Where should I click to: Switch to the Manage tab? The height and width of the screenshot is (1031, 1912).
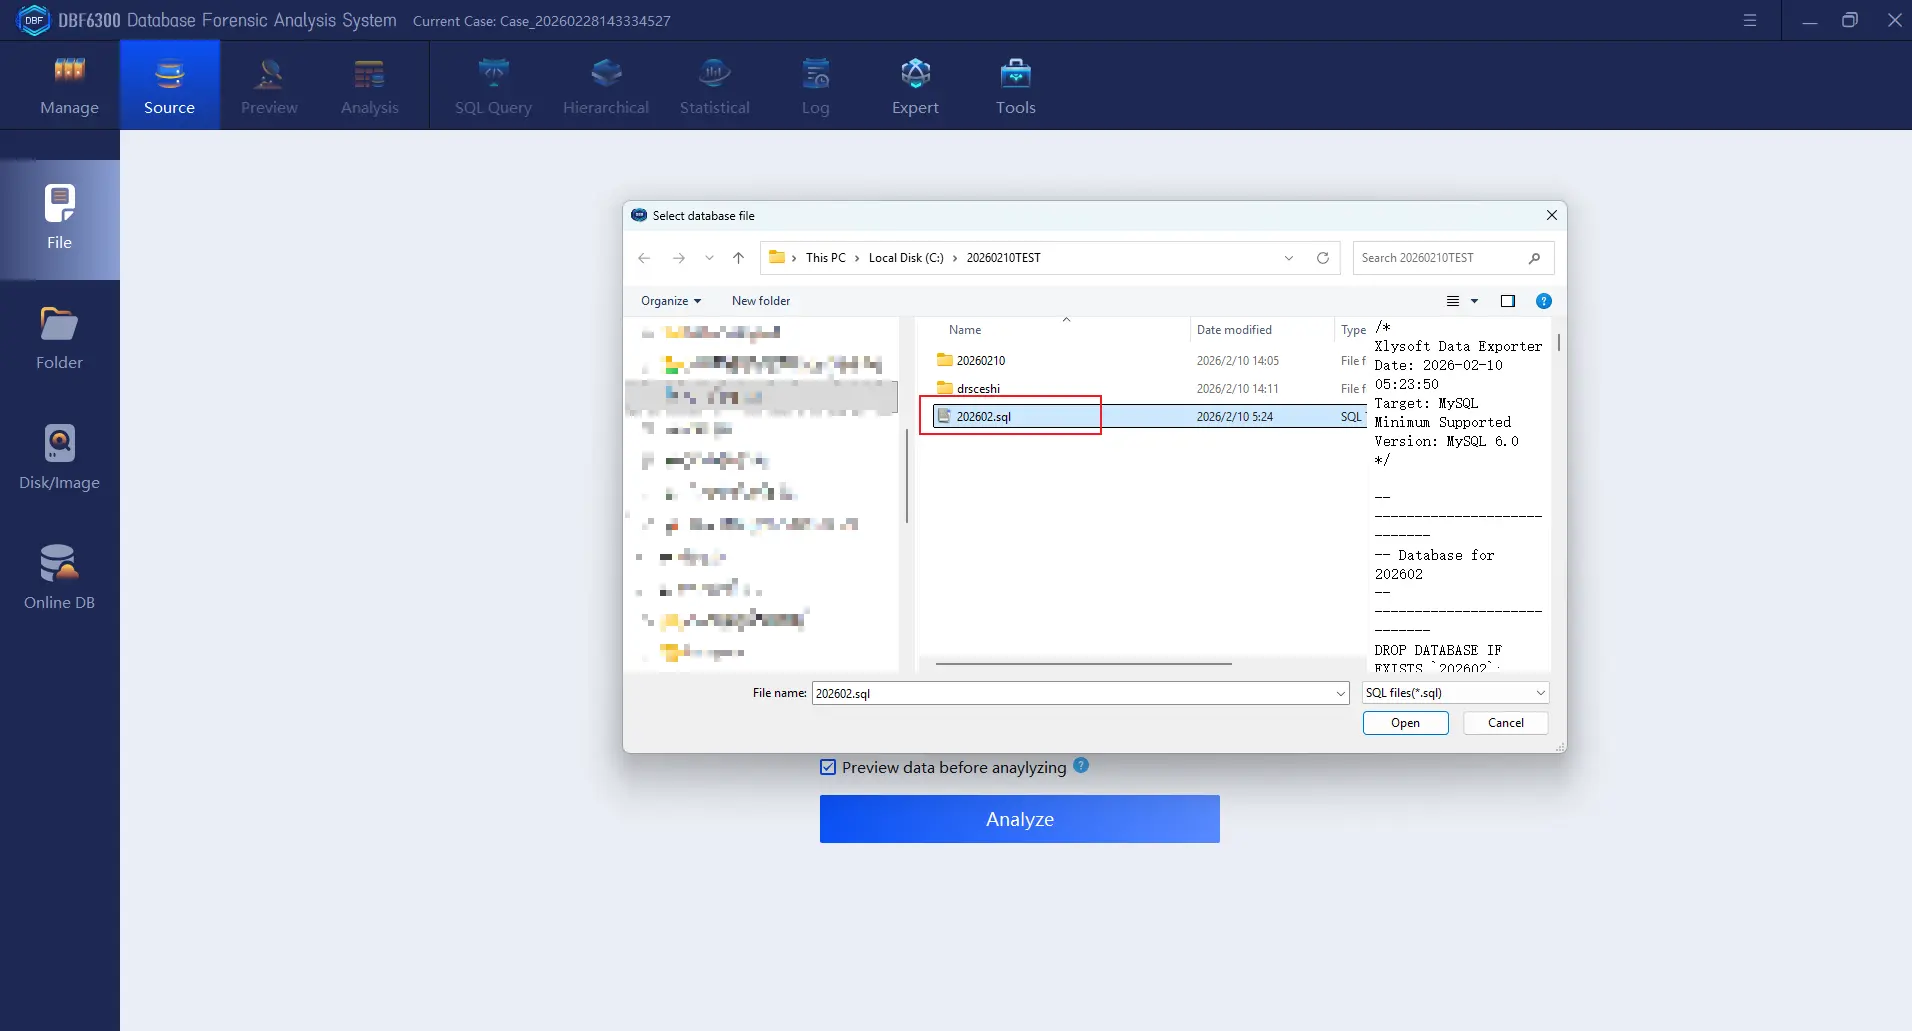click(x=69, y=85)
